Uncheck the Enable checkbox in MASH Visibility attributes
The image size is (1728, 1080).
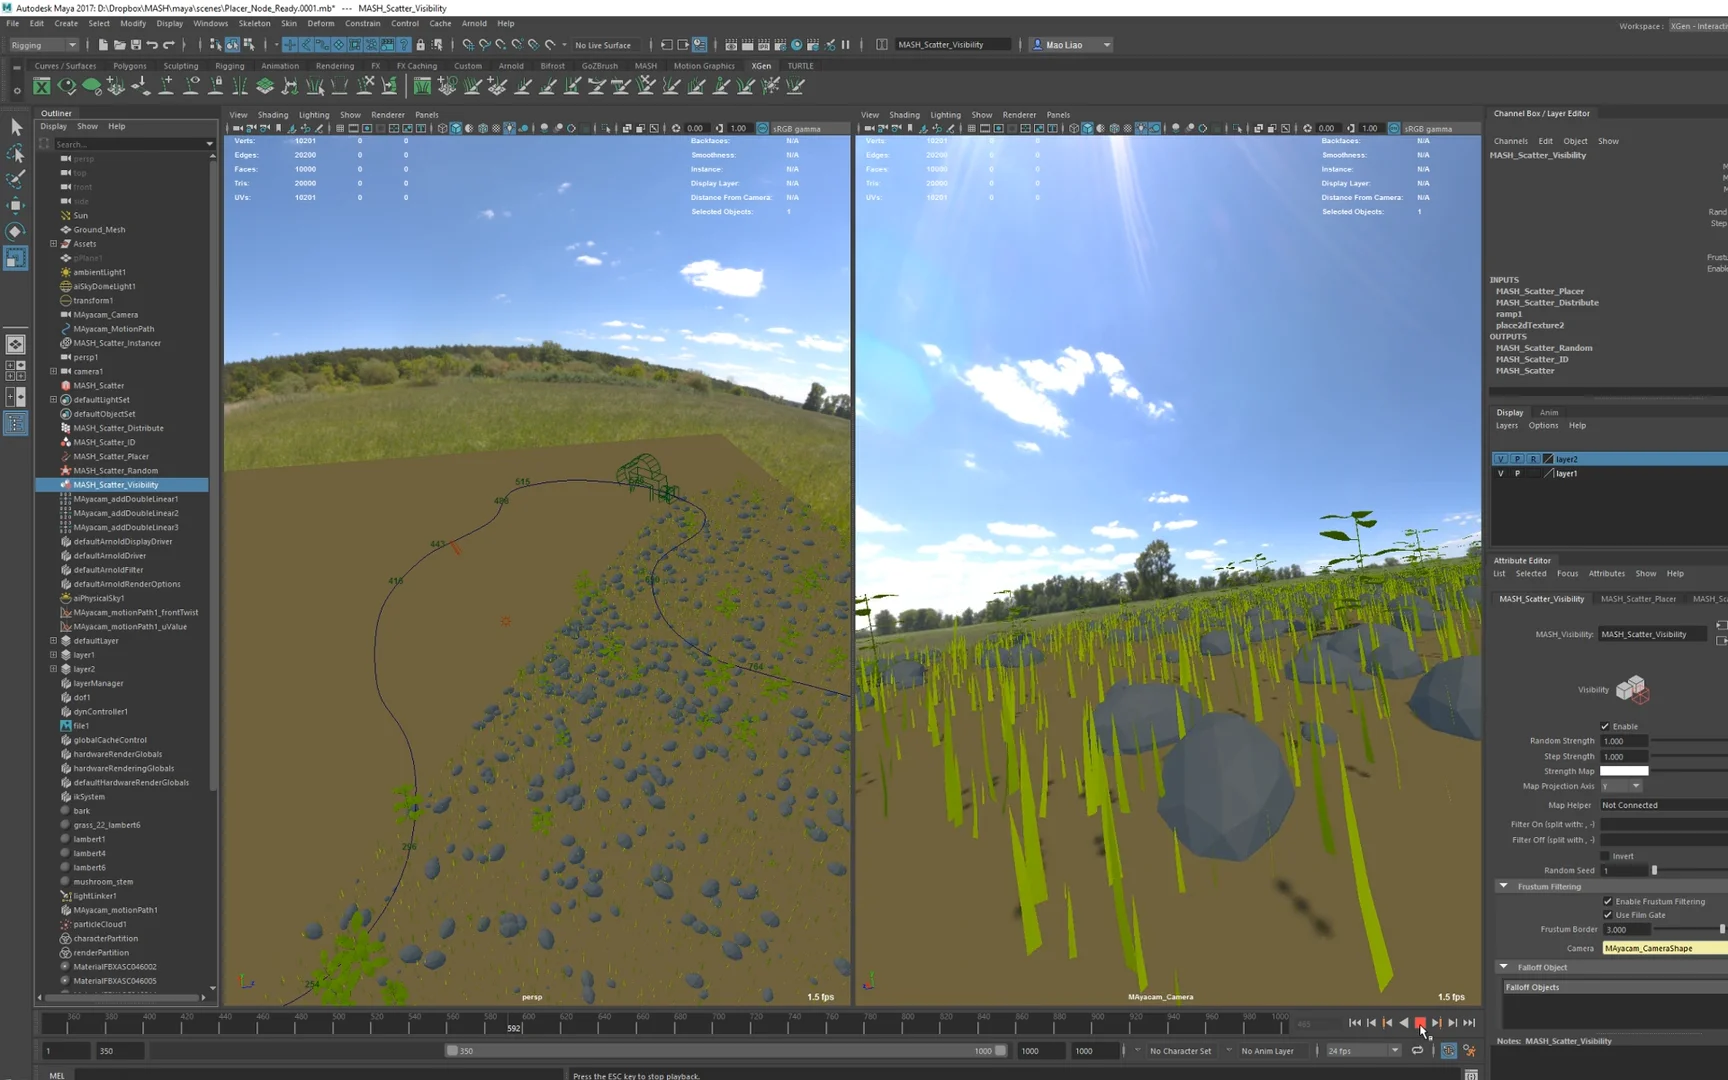coord(1605,726)
